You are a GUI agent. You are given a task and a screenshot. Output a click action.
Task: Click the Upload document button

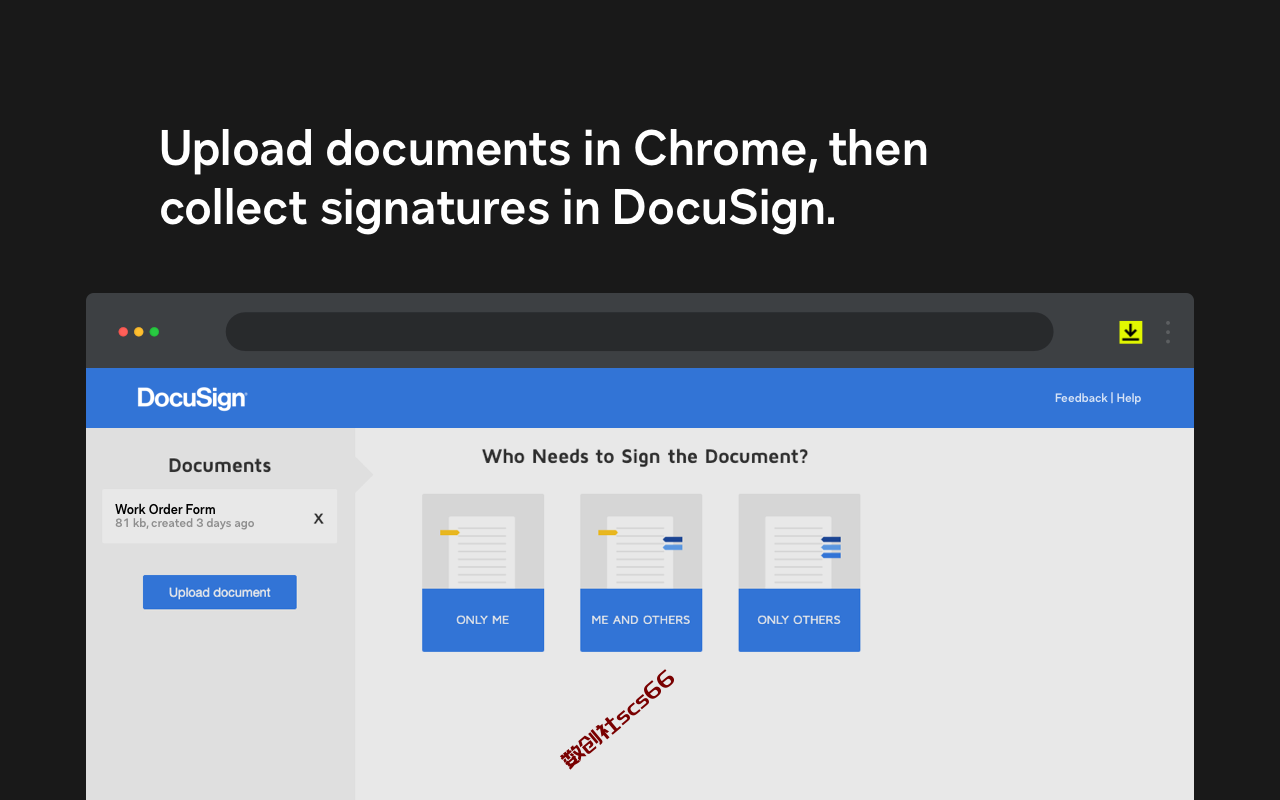click(x=220, y=592)
